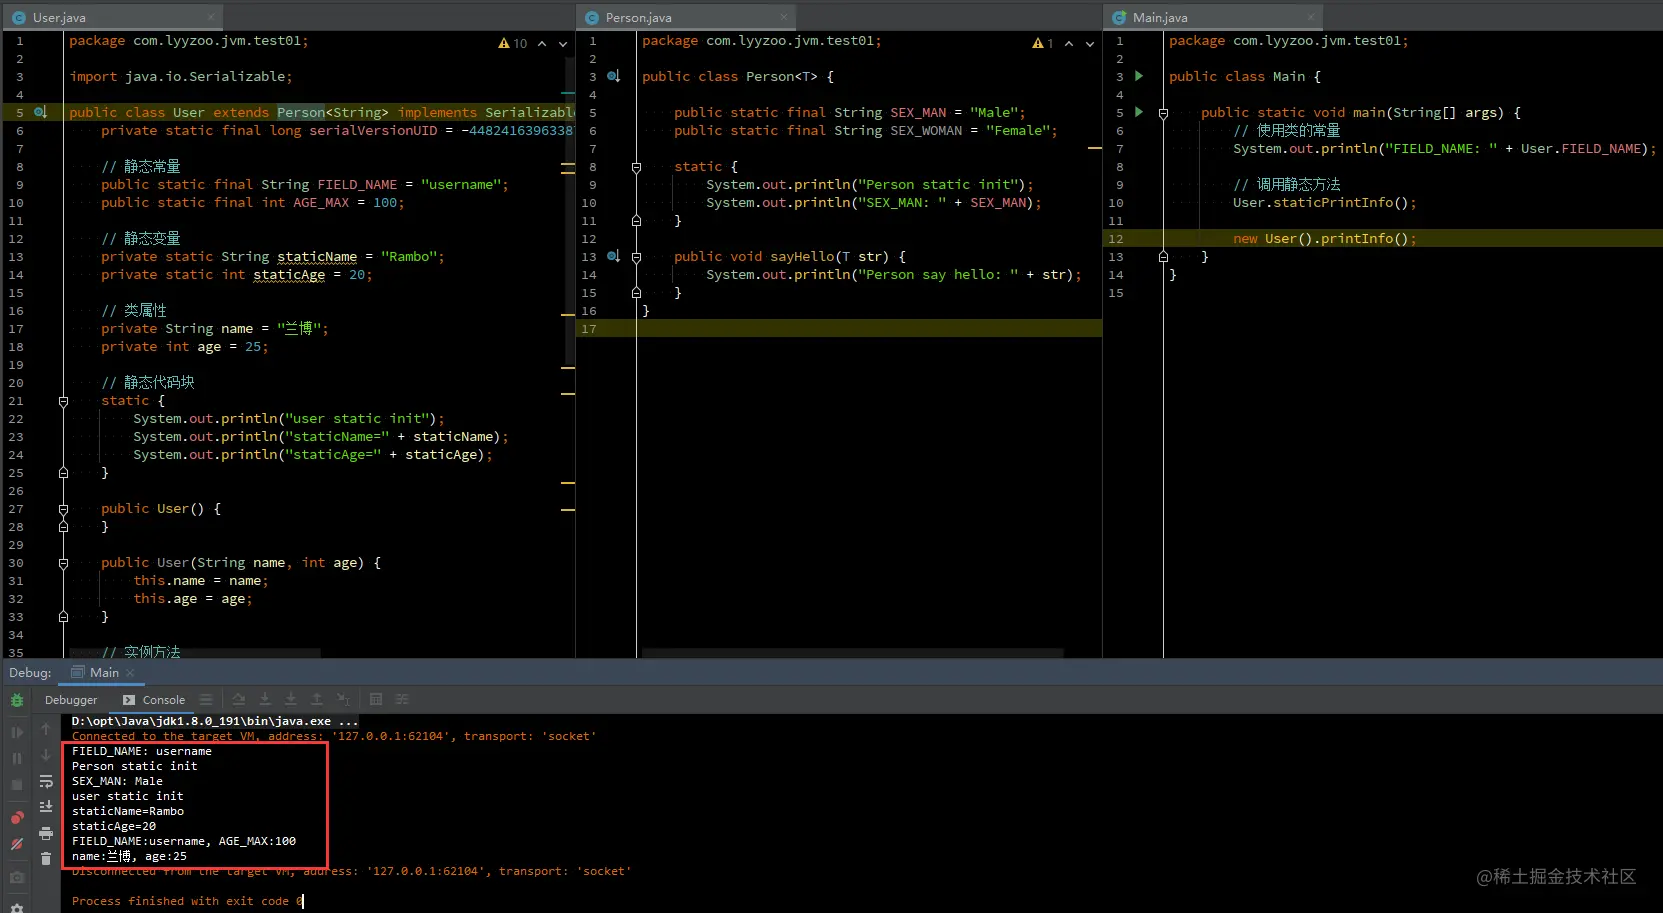
Task: Click the Print console icon
Action: coord(45,833)
